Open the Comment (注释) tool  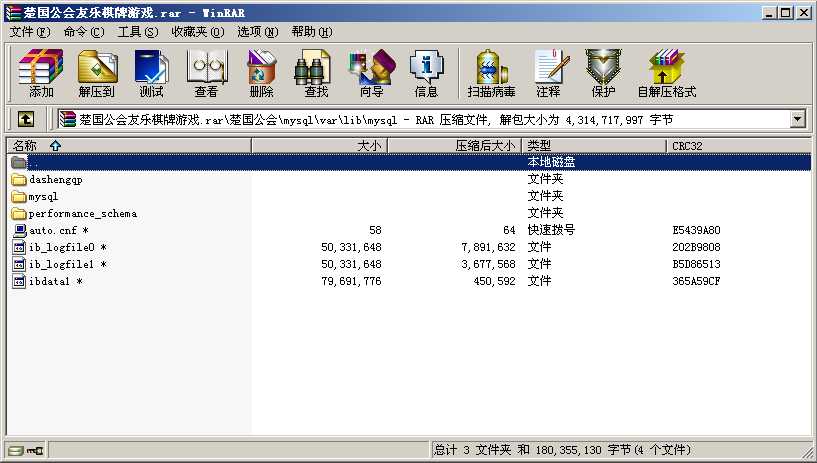click(x=549, y=73)
